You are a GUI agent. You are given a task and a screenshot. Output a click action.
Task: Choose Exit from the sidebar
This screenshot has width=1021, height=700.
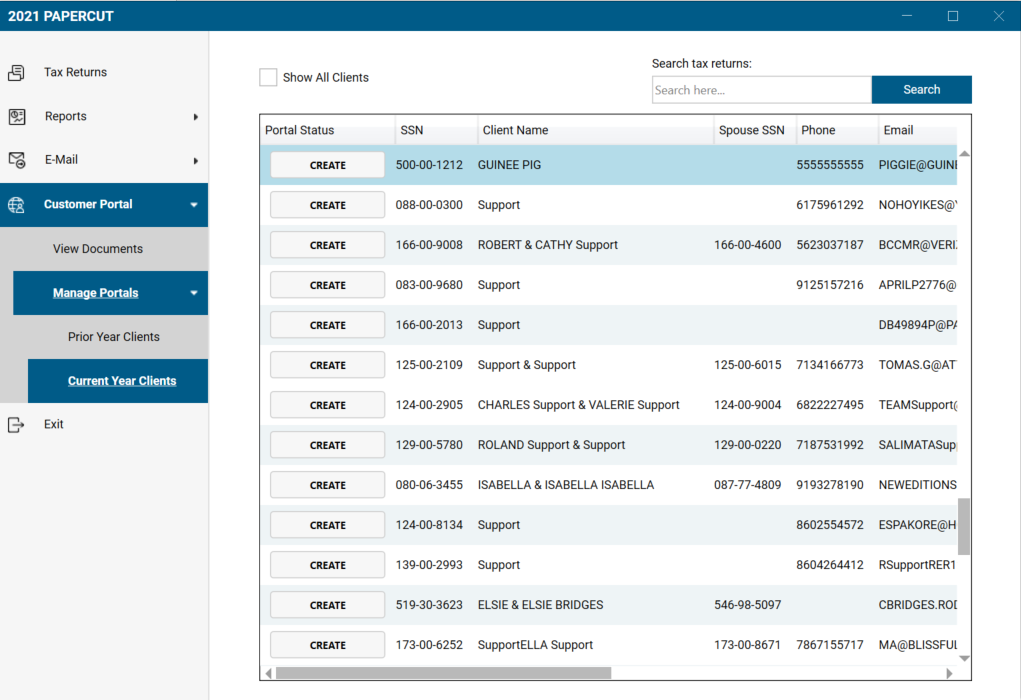coord(53,425)
